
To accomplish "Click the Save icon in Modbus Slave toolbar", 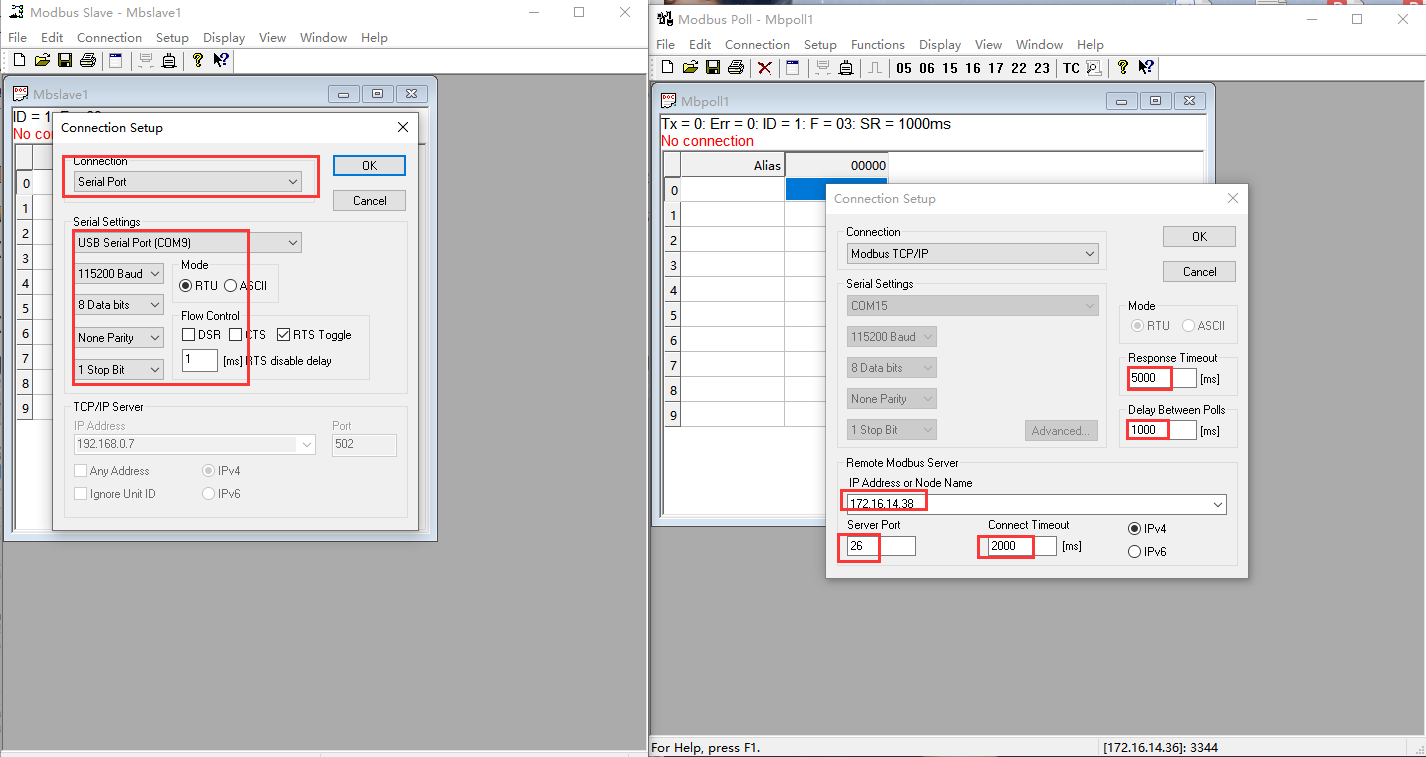I will click(65, 61).
